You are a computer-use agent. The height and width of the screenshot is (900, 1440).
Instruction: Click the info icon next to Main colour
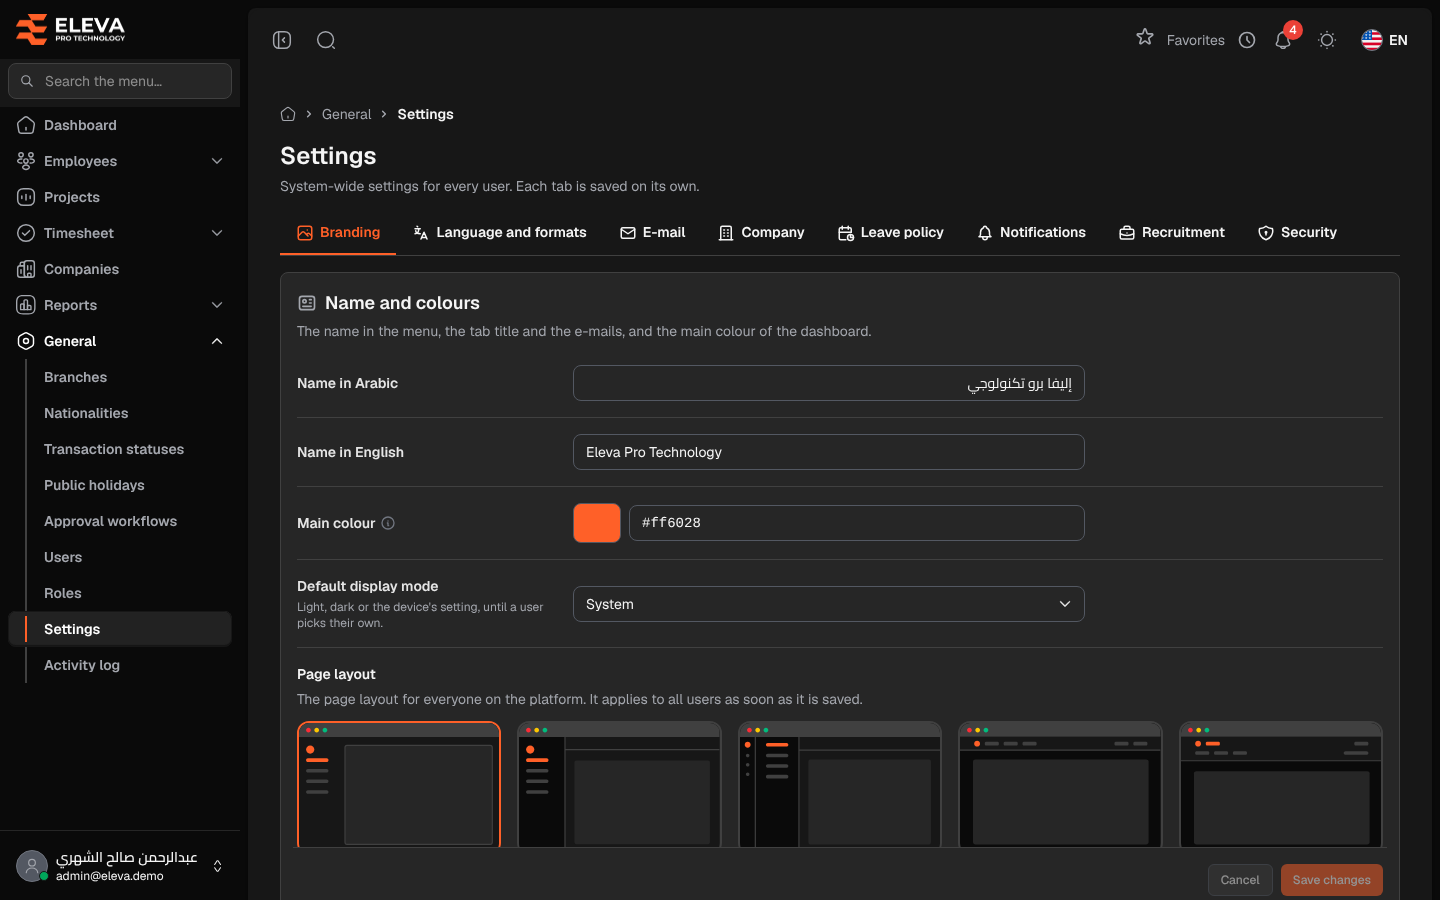[x=388, y=523]
